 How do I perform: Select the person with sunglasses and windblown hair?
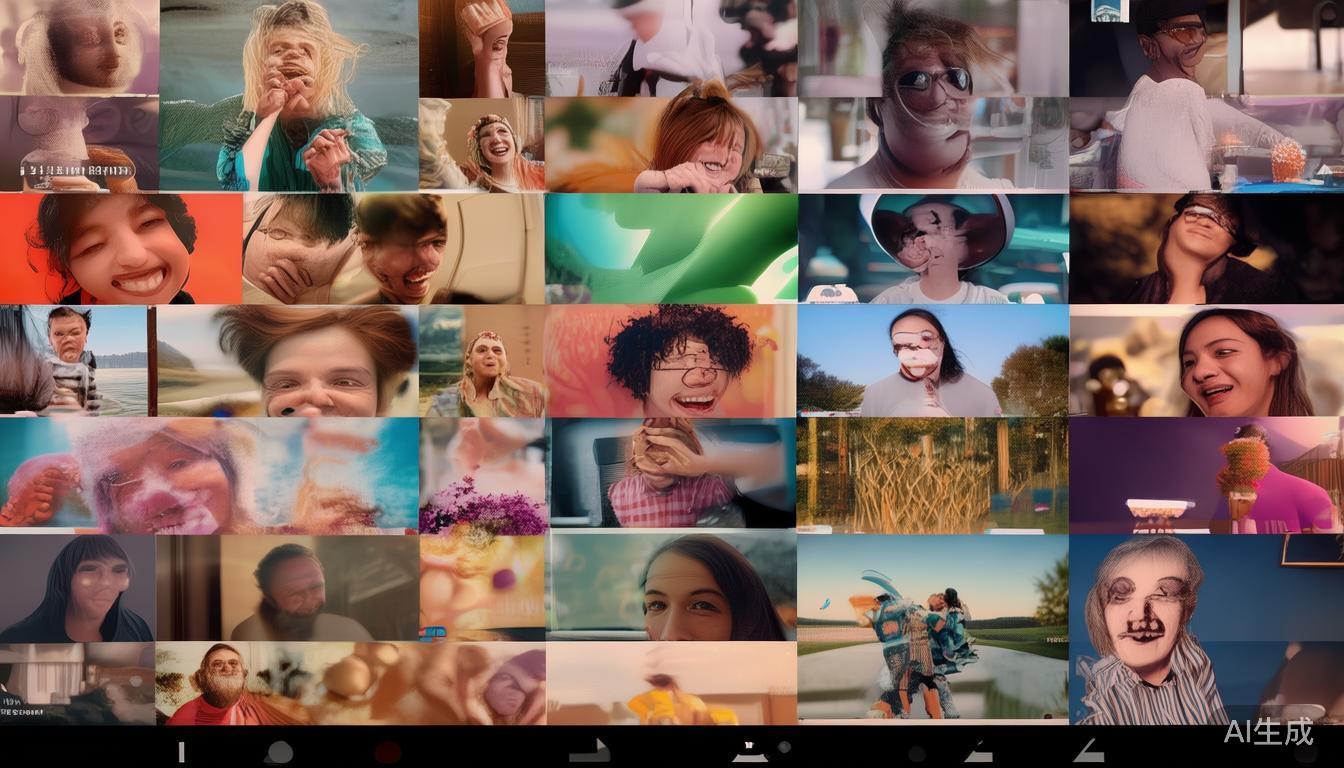coord(932,95)
